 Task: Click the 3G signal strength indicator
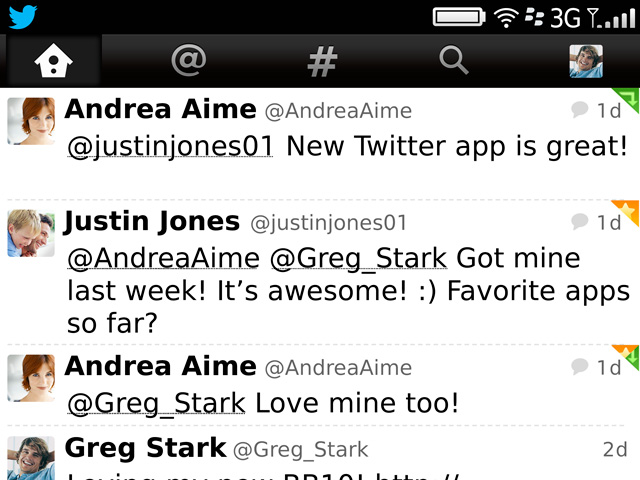point(593,18)
